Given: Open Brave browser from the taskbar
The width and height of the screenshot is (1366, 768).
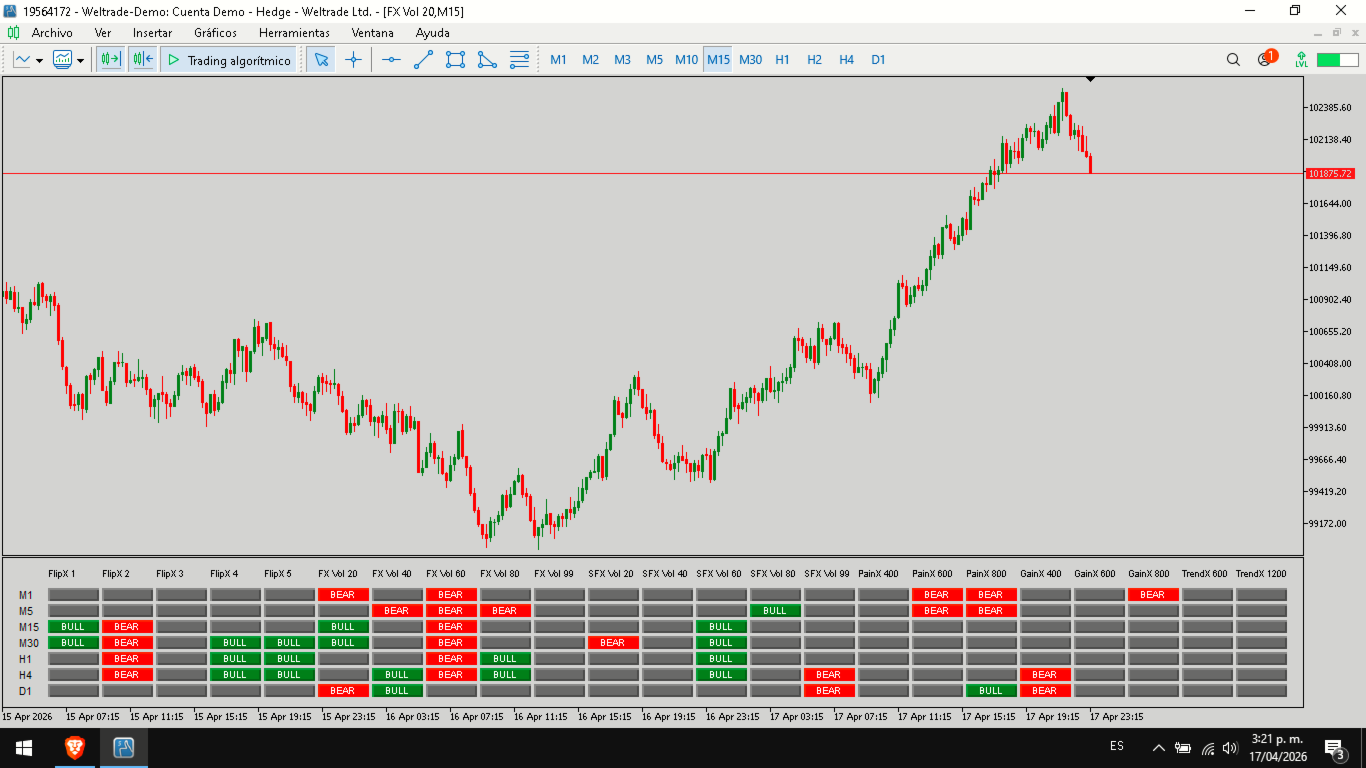Looking at the screenshot, I should pos(74,748).
